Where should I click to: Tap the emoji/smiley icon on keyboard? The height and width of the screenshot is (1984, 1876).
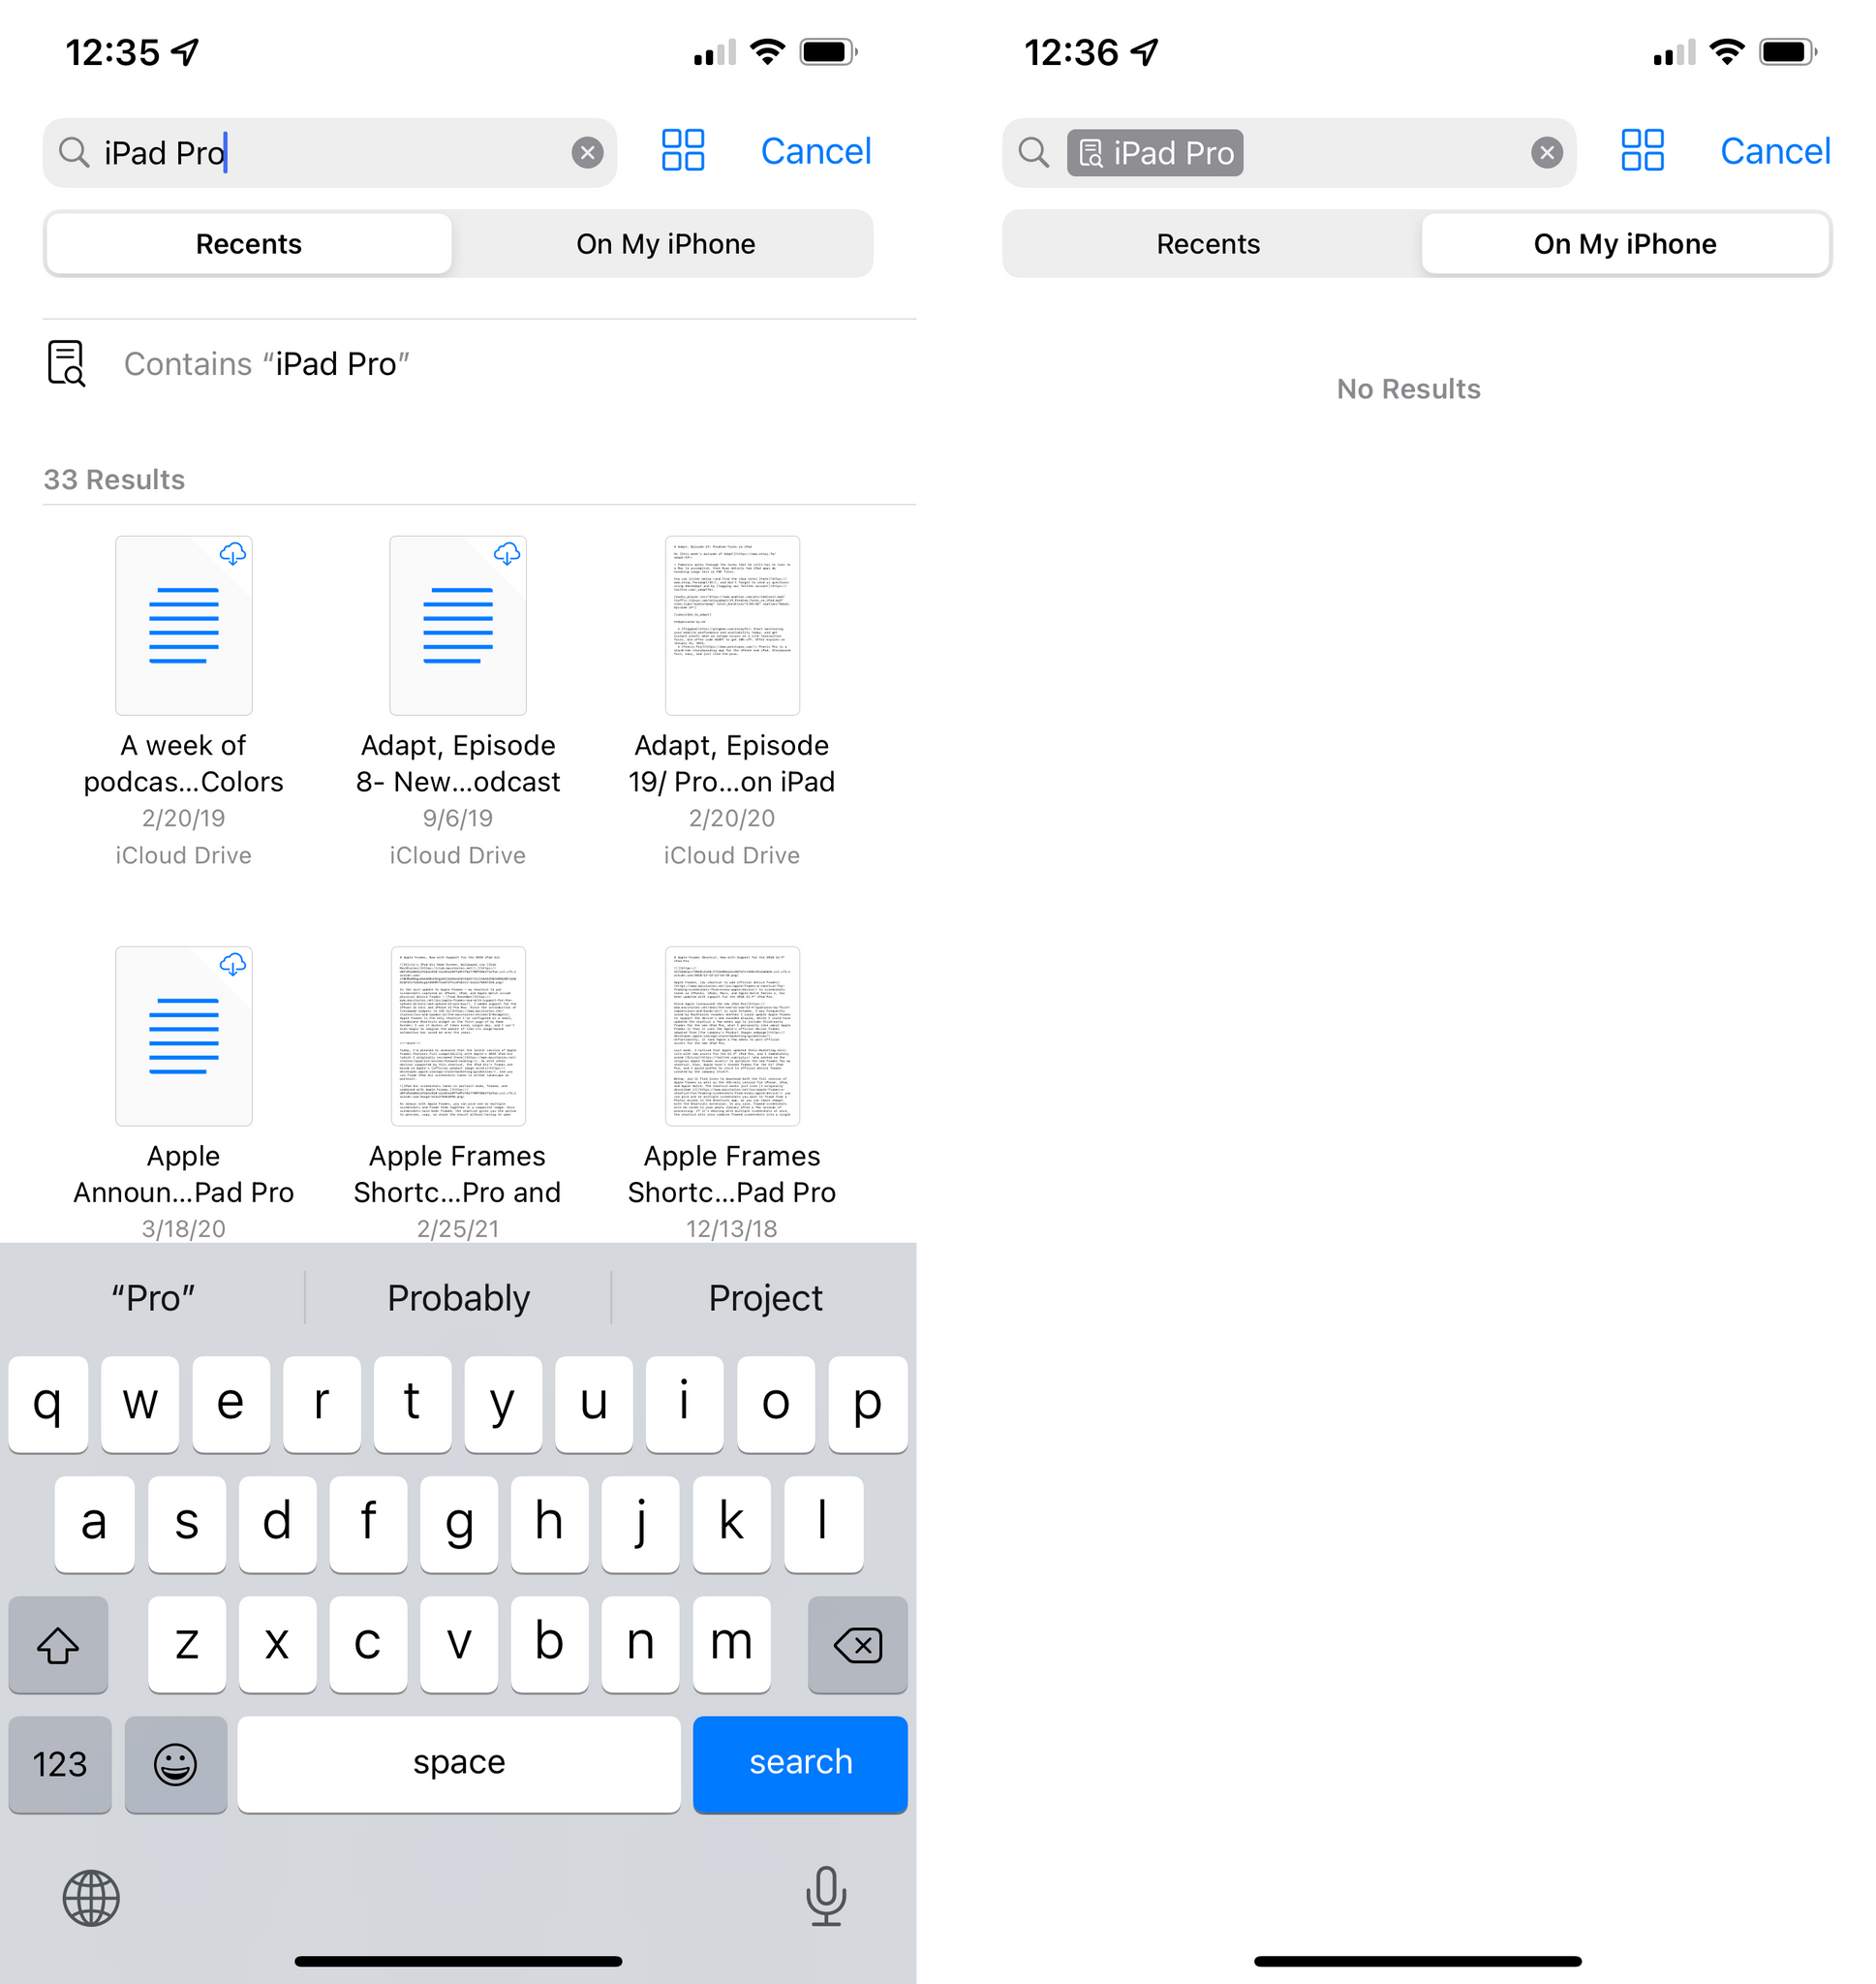click(176, 1762)
